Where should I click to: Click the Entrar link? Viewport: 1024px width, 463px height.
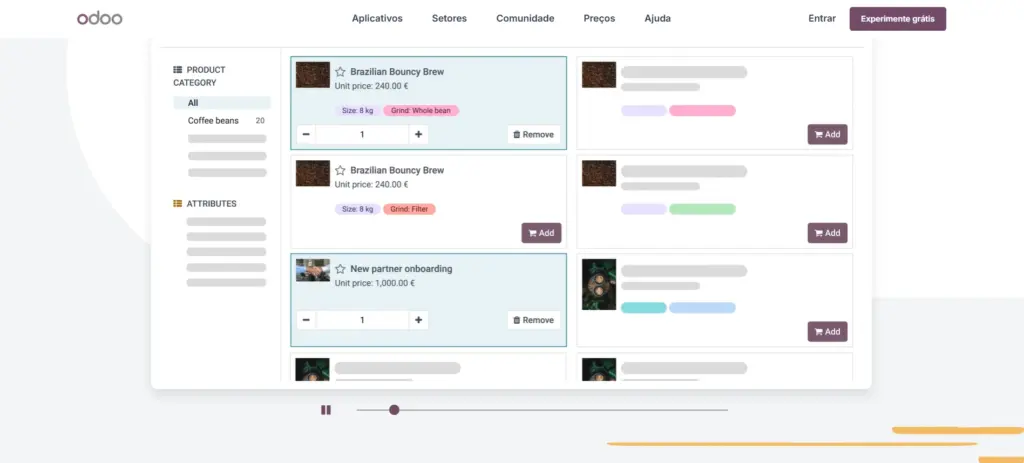coord(822,18)
